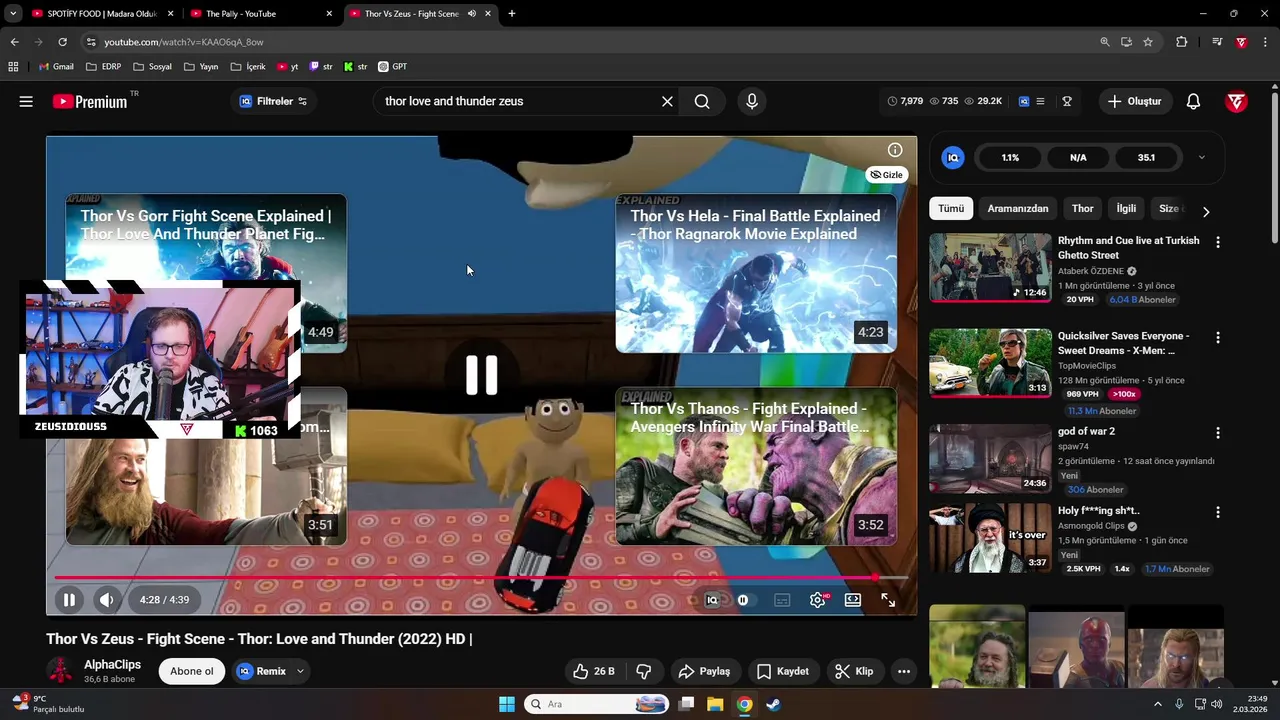Like the video (26 B)
1280x720 pixels.
[594, 671]
